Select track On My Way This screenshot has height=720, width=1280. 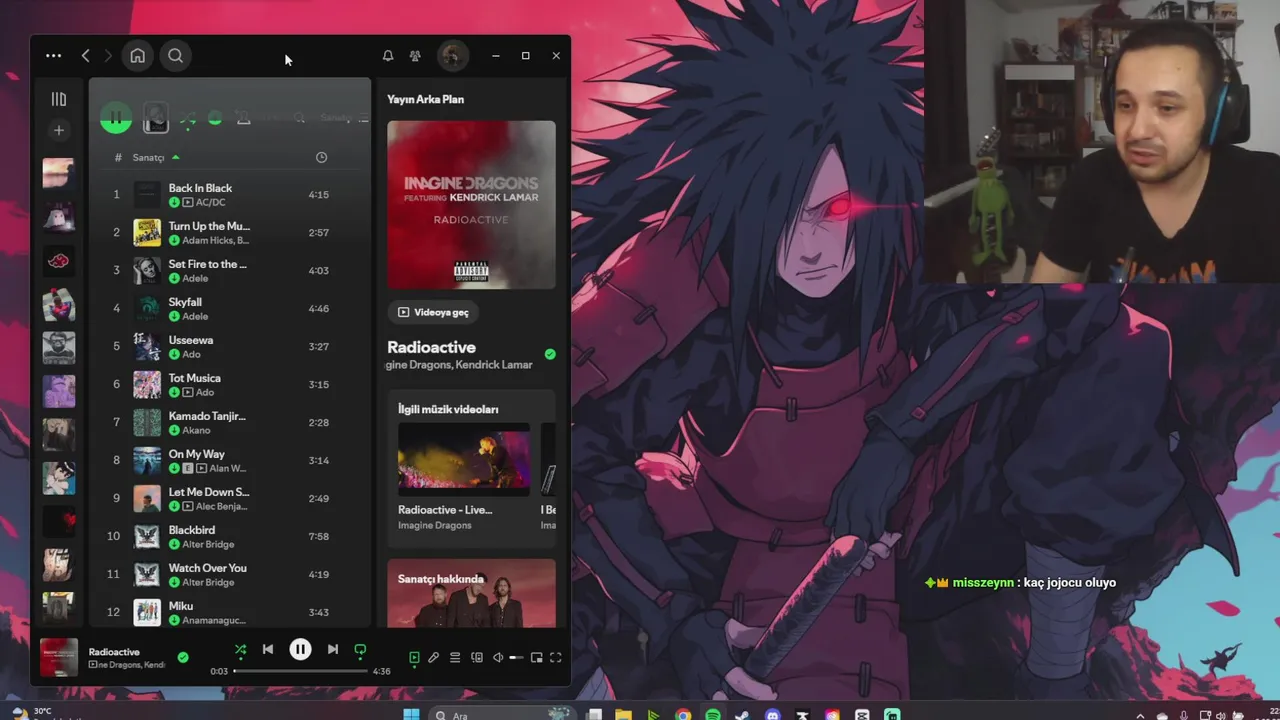pyautogui.click(x=230, y=460)
